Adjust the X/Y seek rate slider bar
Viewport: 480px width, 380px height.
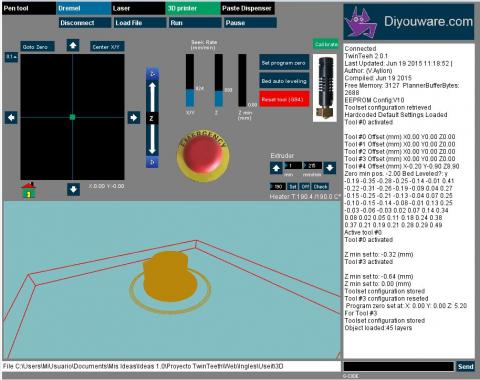(x=190, y=81)
